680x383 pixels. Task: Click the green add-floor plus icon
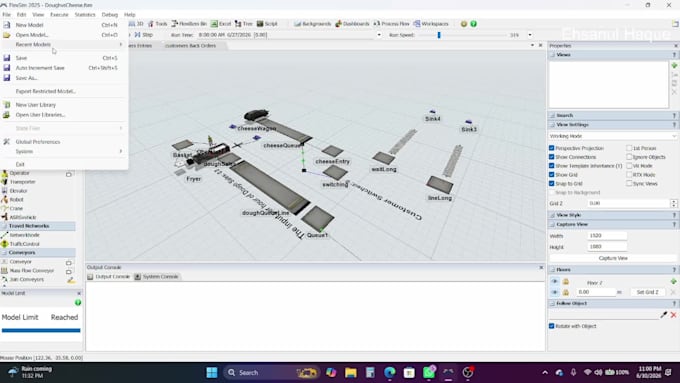(673, 282)
